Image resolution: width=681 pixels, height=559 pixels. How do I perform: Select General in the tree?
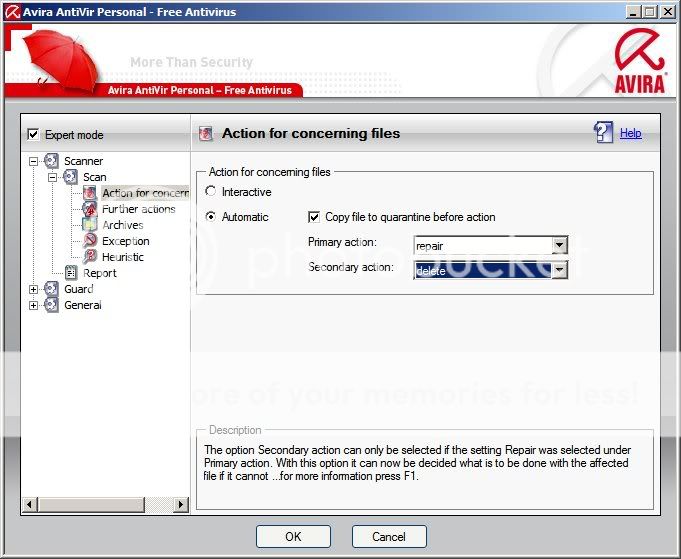[83, 305]
